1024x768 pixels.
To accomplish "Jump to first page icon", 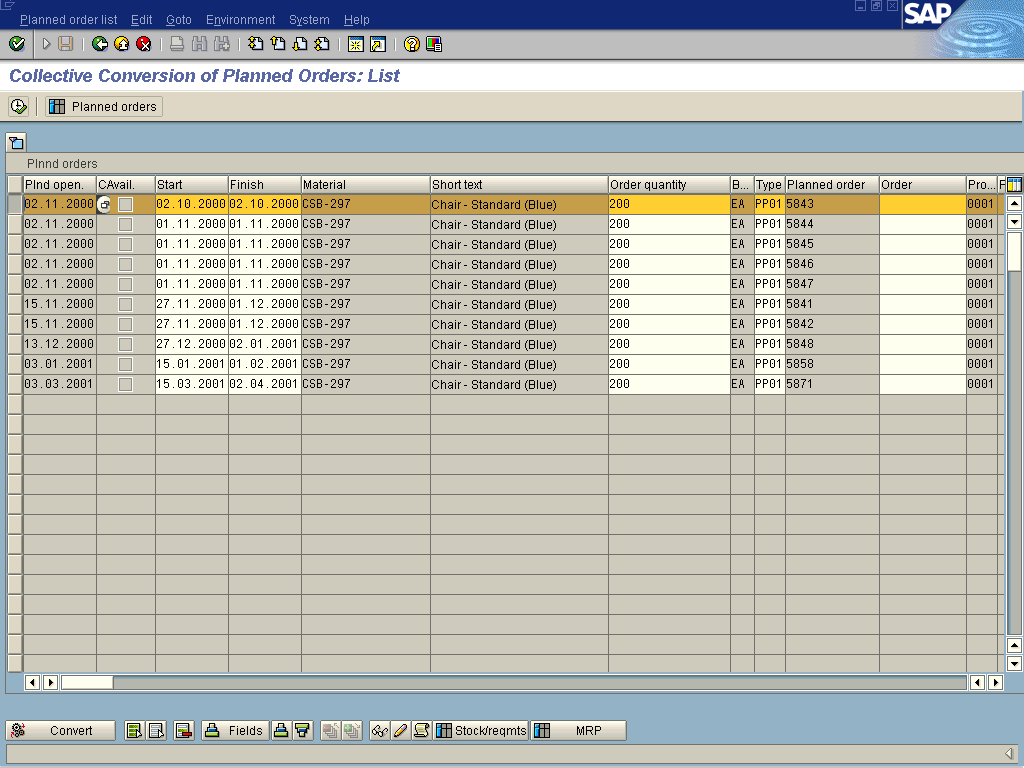I will coord(256,44).
